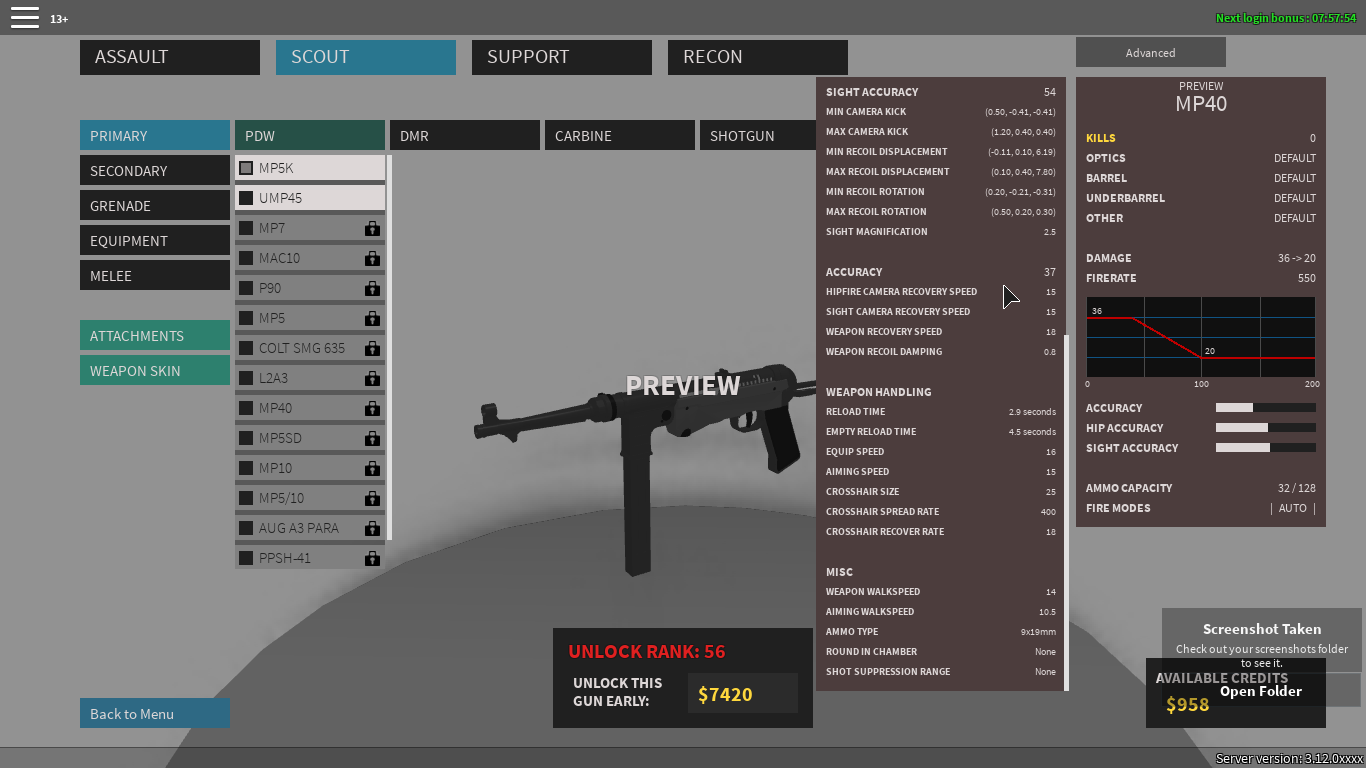Click the lock icon on MP10 row
The height and width of the screenshot is (768, 1366).
(372, 468)
